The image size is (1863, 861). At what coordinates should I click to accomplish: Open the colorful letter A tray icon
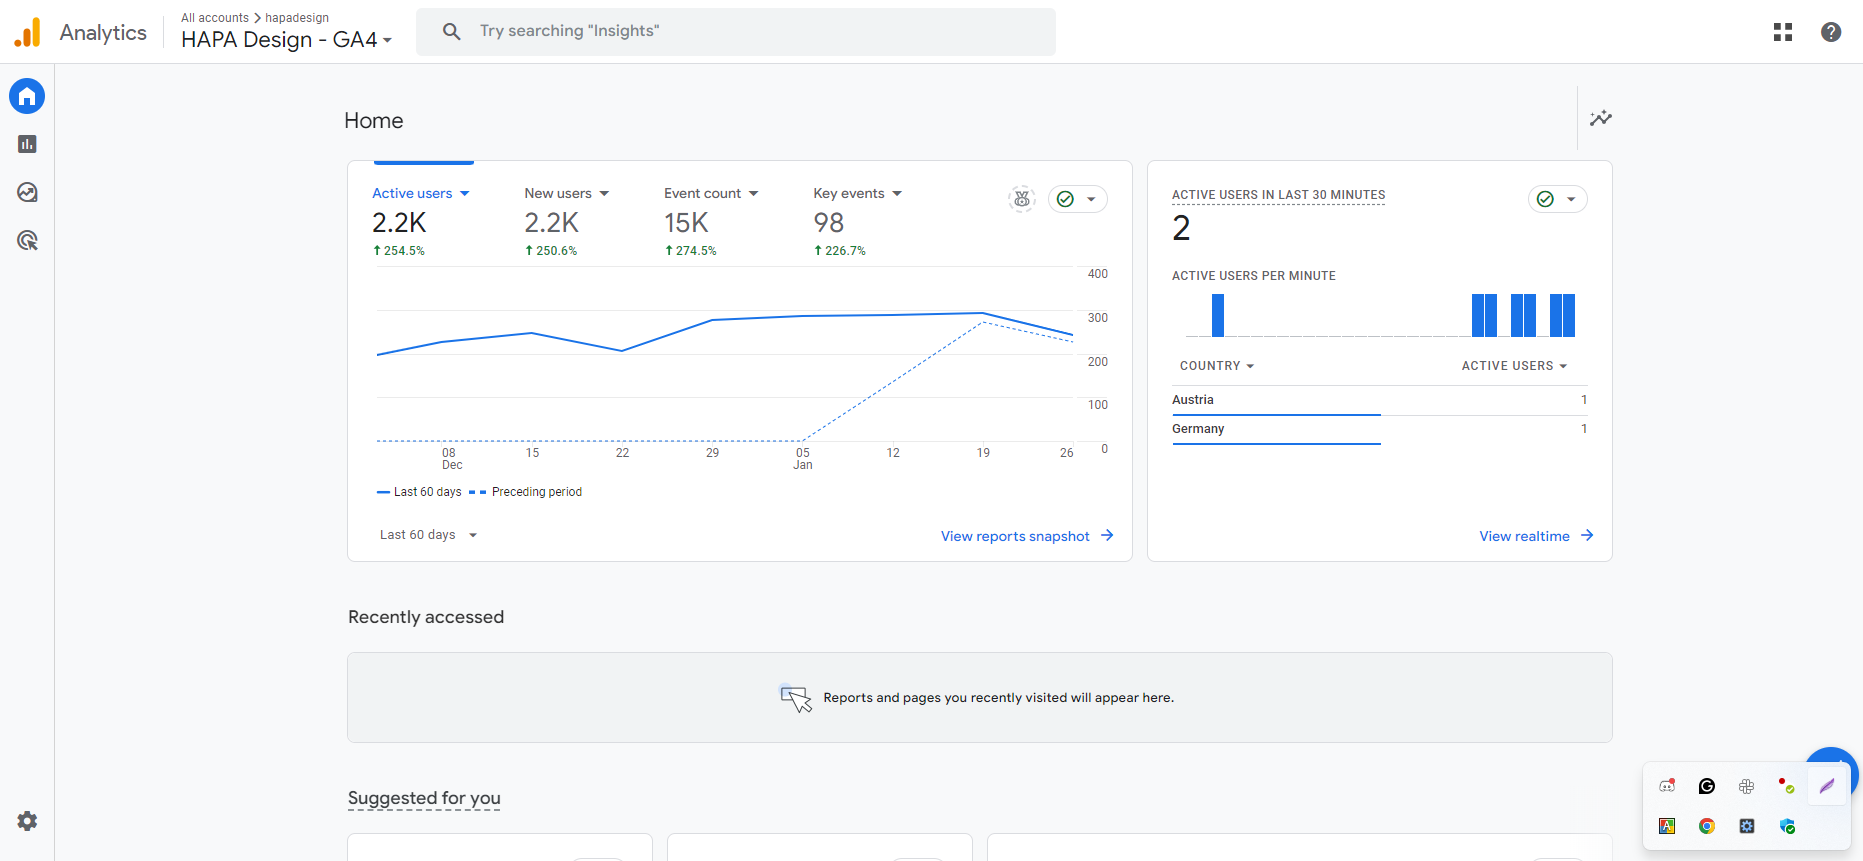coord(1667,826)
